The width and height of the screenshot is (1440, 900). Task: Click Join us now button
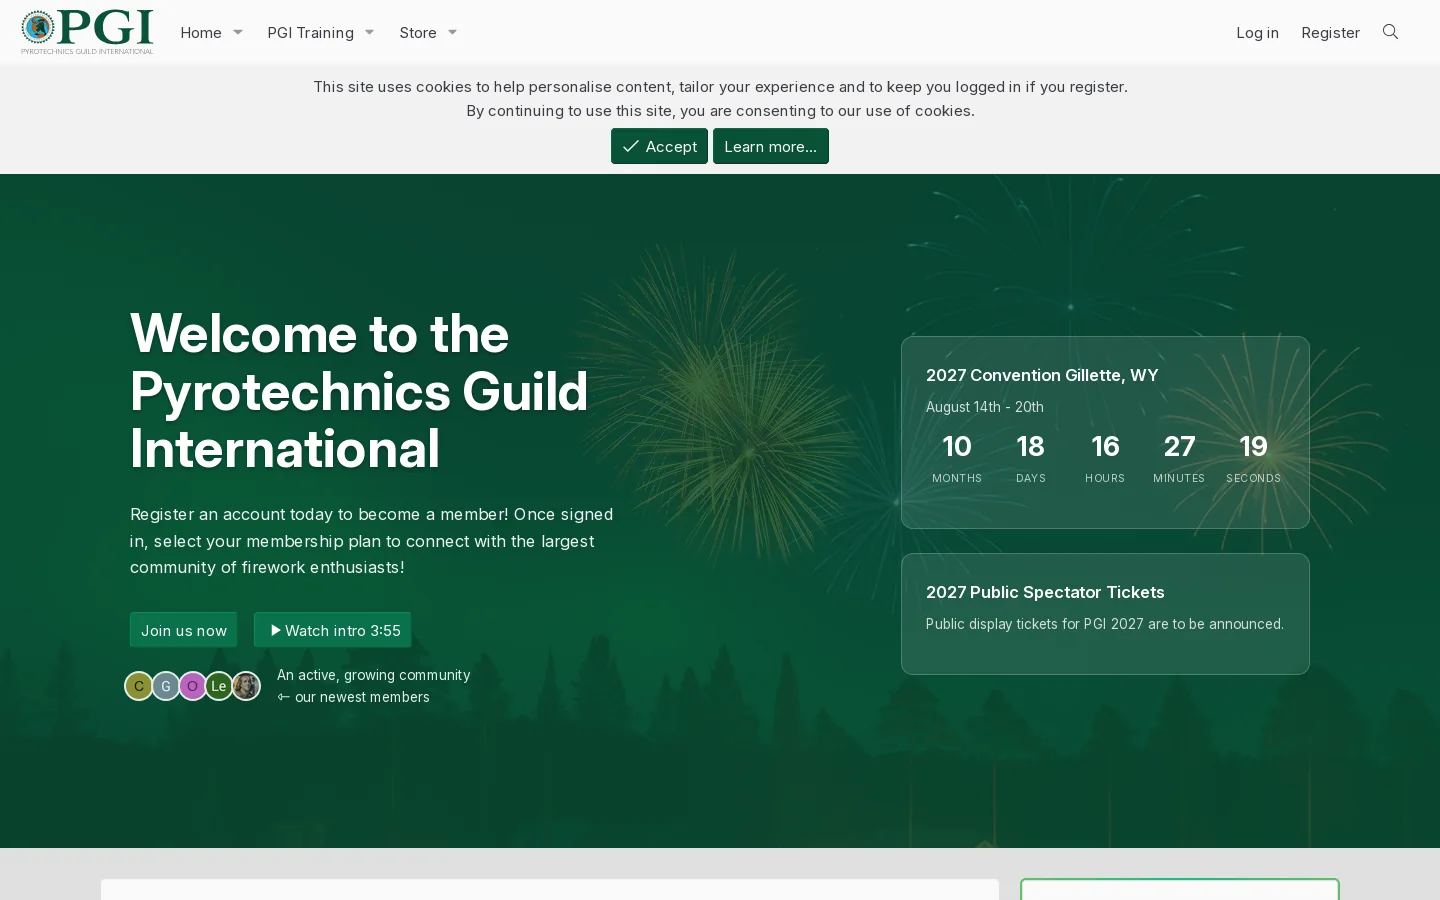point(184,630)
